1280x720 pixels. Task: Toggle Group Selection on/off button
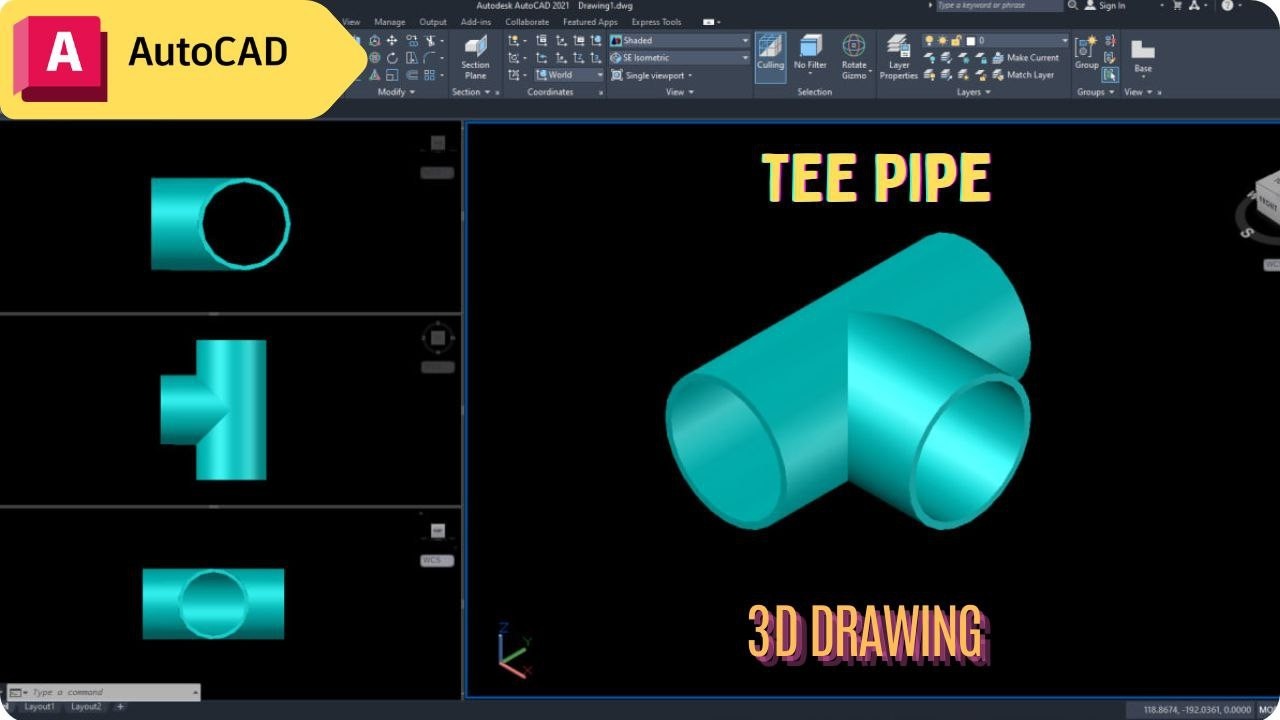(1111, 75)
